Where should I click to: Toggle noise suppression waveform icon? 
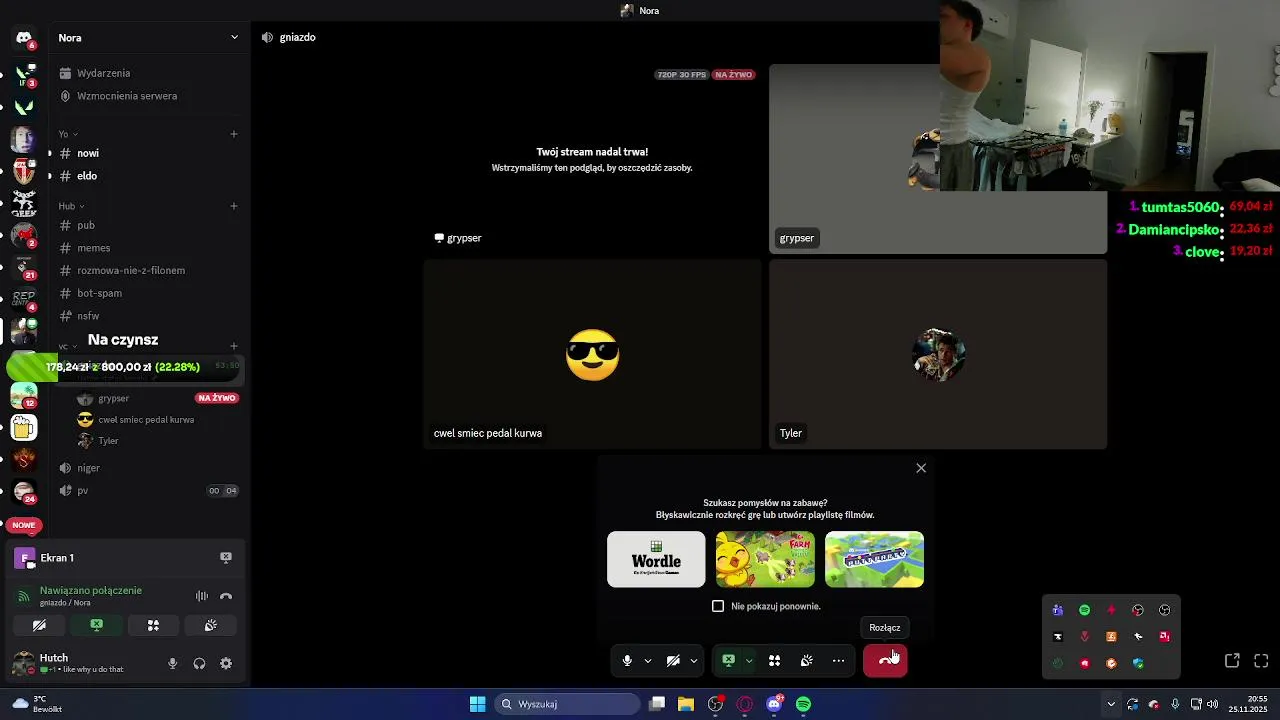pos(201,596)
